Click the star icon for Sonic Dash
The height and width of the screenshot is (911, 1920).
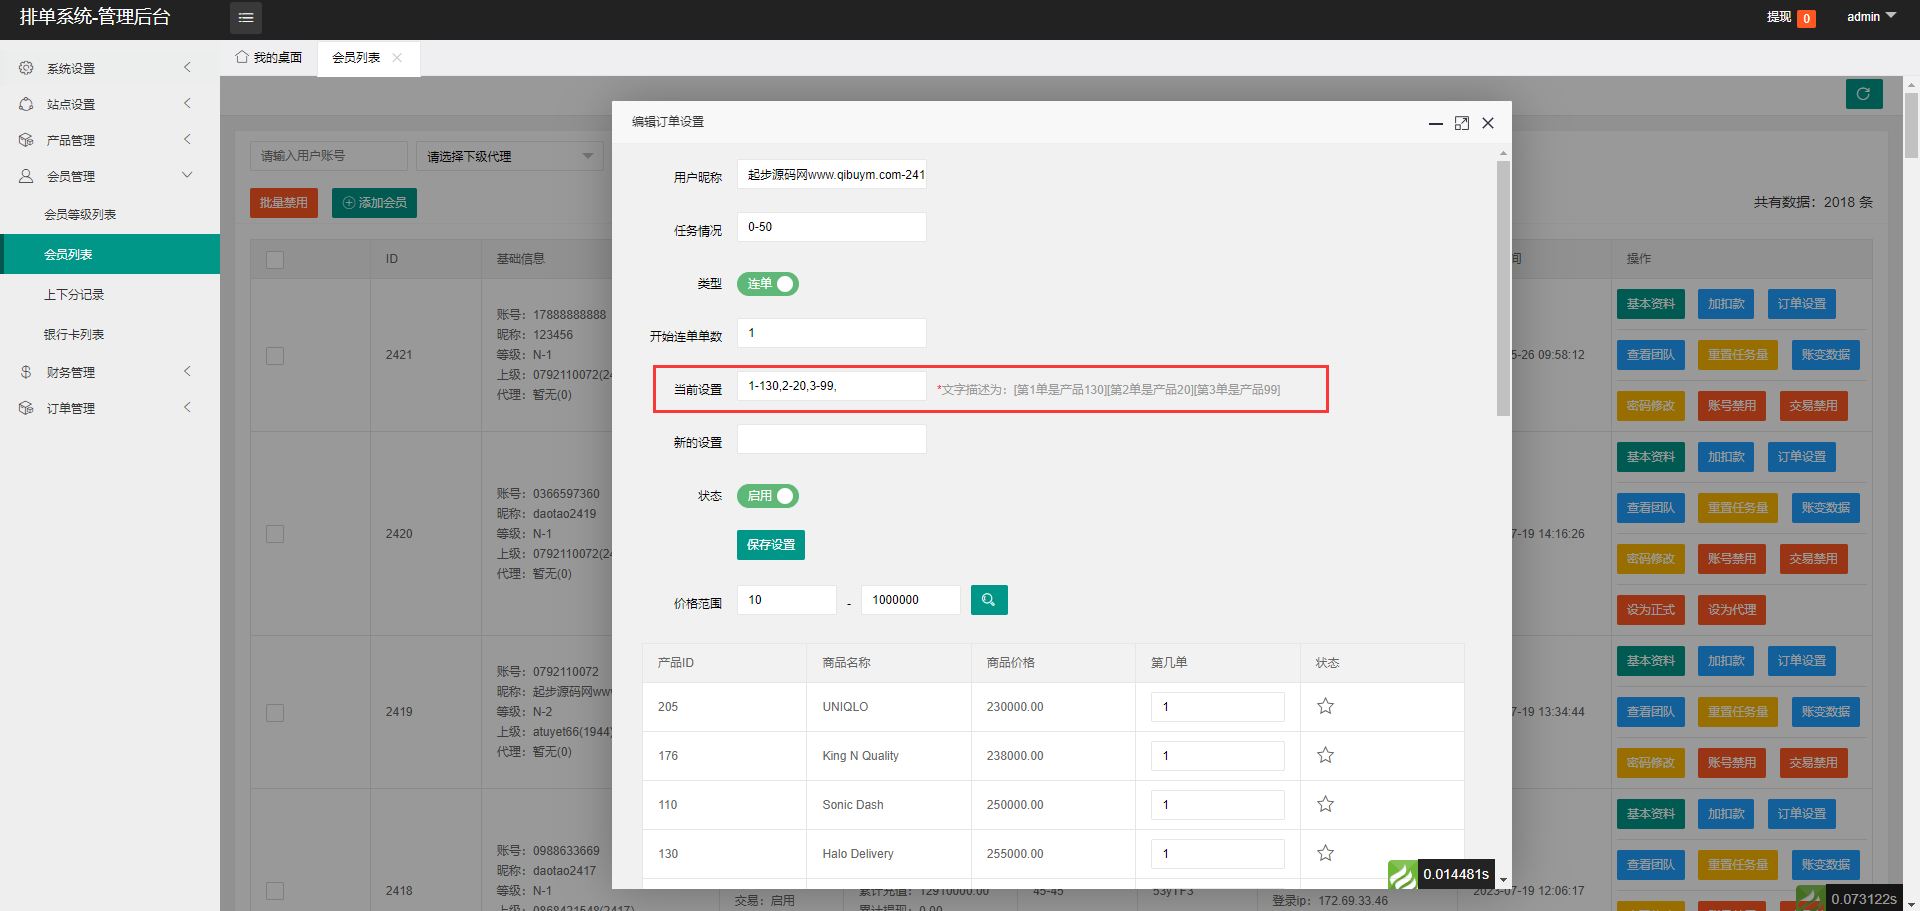(1325, 804)
